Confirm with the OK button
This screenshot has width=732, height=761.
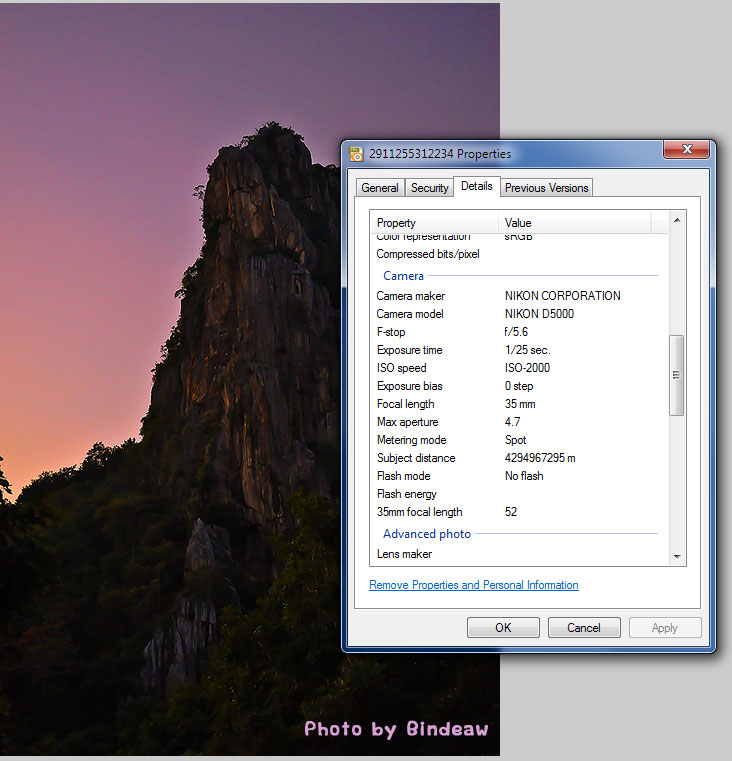click(x=503, y=628)
